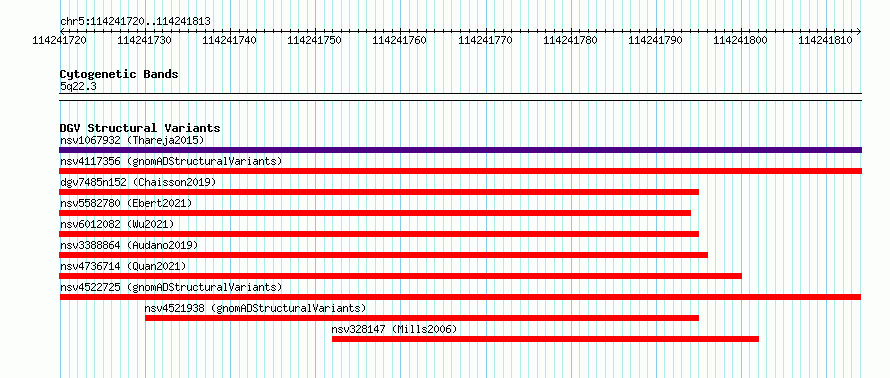Click the red bar under nsv6012082

click(x=379, y=234)
